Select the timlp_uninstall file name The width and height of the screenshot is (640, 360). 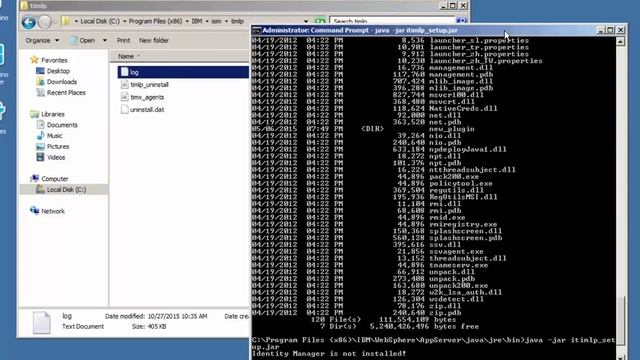tap(149, 84)
